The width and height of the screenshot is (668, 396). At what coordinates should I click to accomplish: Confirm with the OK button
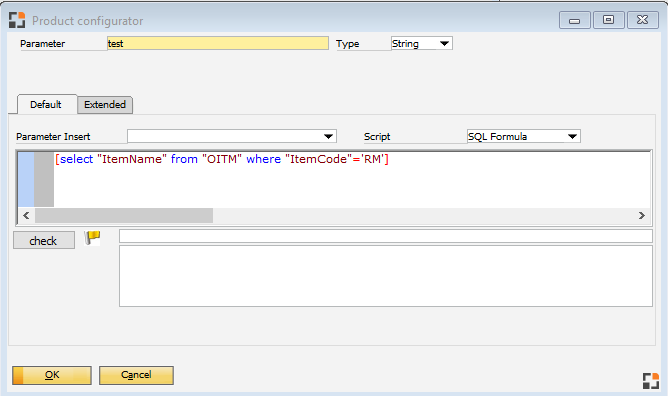(52, 375)
